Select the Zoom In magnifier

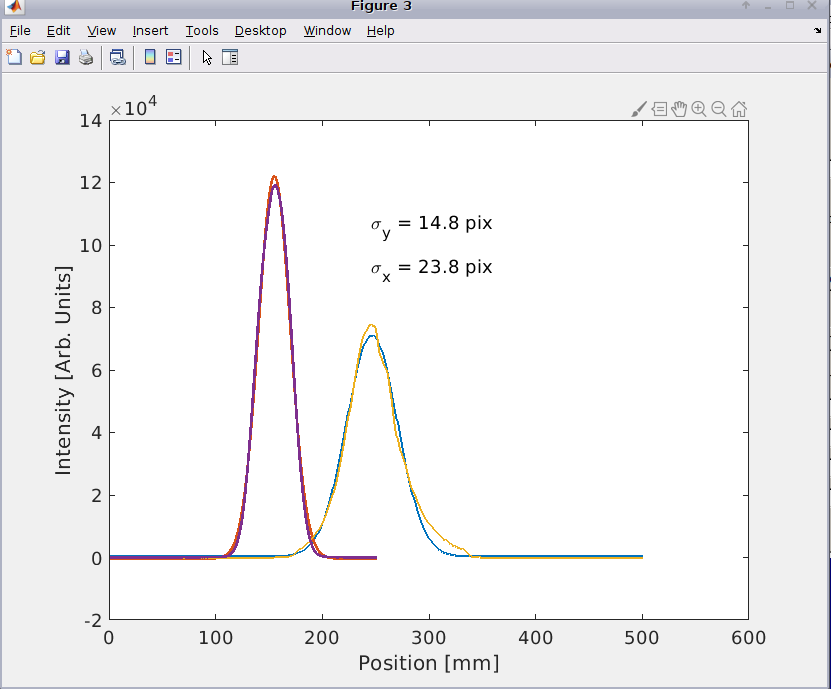tap(699, 109)
